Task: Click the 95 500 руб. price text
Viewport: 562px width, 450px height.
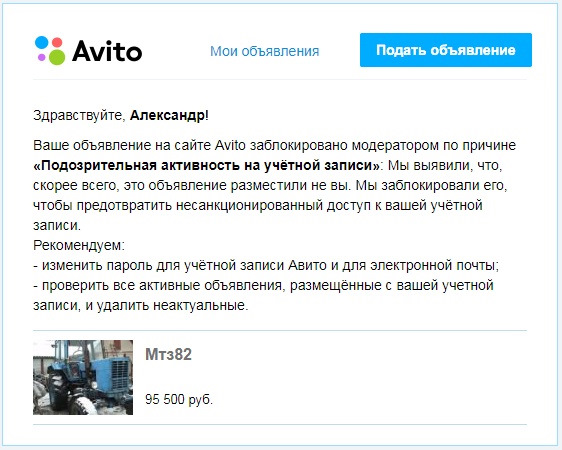Action: [179, 399]
